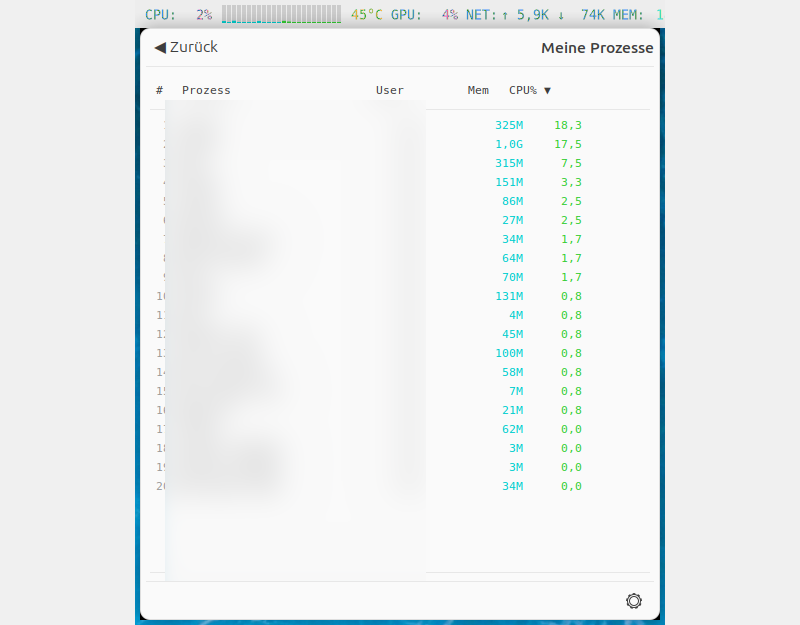
Task: Go back using the Zurück button
Action: pyautogui.click(x=186, y=47)
